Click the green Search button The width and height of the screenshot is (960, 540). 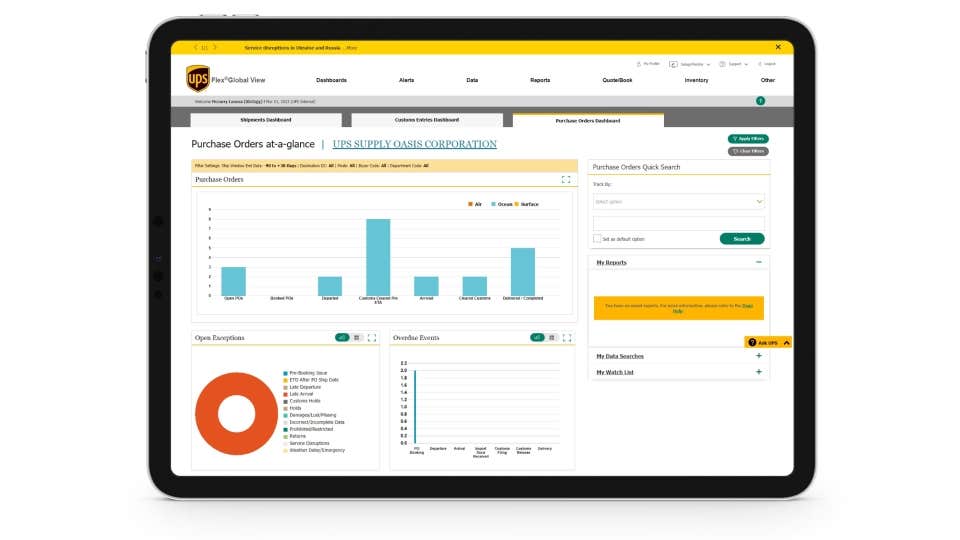pyautogui.click(x=742, y=239)
